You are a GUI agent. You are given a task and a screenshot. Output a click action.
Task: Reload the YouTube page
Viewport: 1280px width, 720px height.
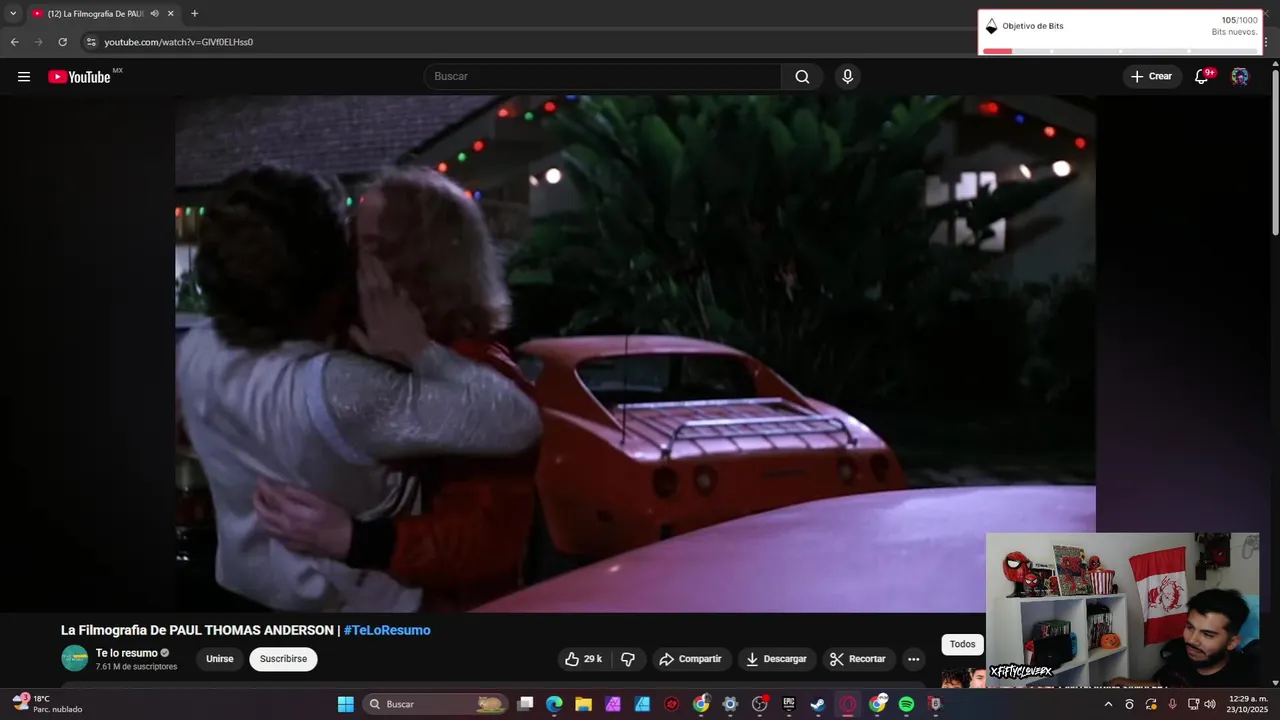click(x=62, y=42)
